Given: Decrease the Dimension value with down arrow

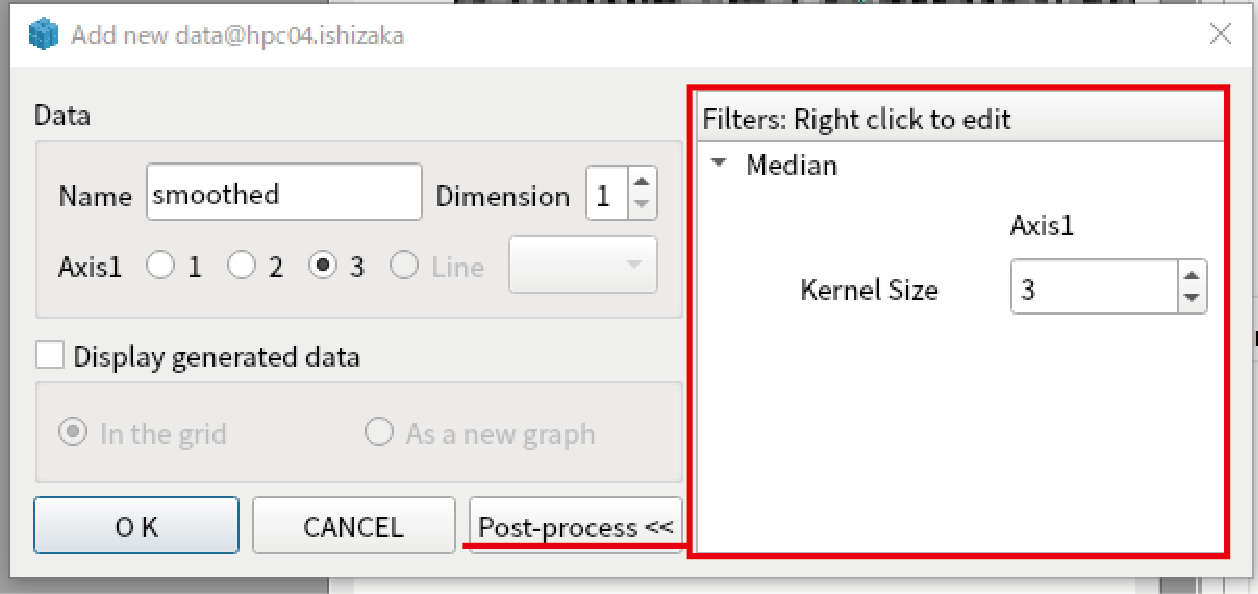Looking at the screenshot, I should pyautogui.click(x=642, y=205).
